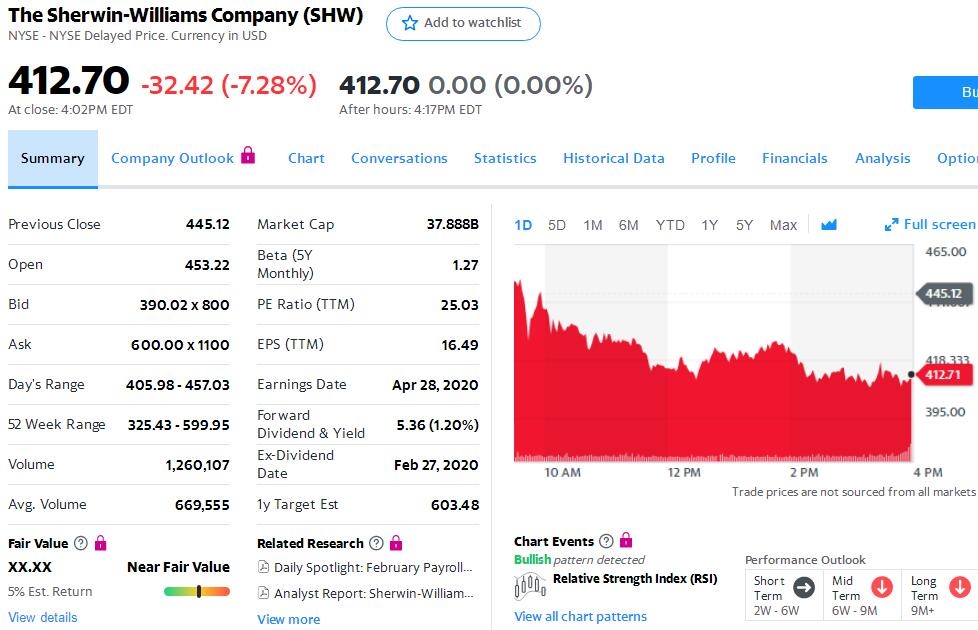The width and height of the screenshot is (978, 630).
Task: Click the Mid Term down arrow icon
Action: point(882,588)
